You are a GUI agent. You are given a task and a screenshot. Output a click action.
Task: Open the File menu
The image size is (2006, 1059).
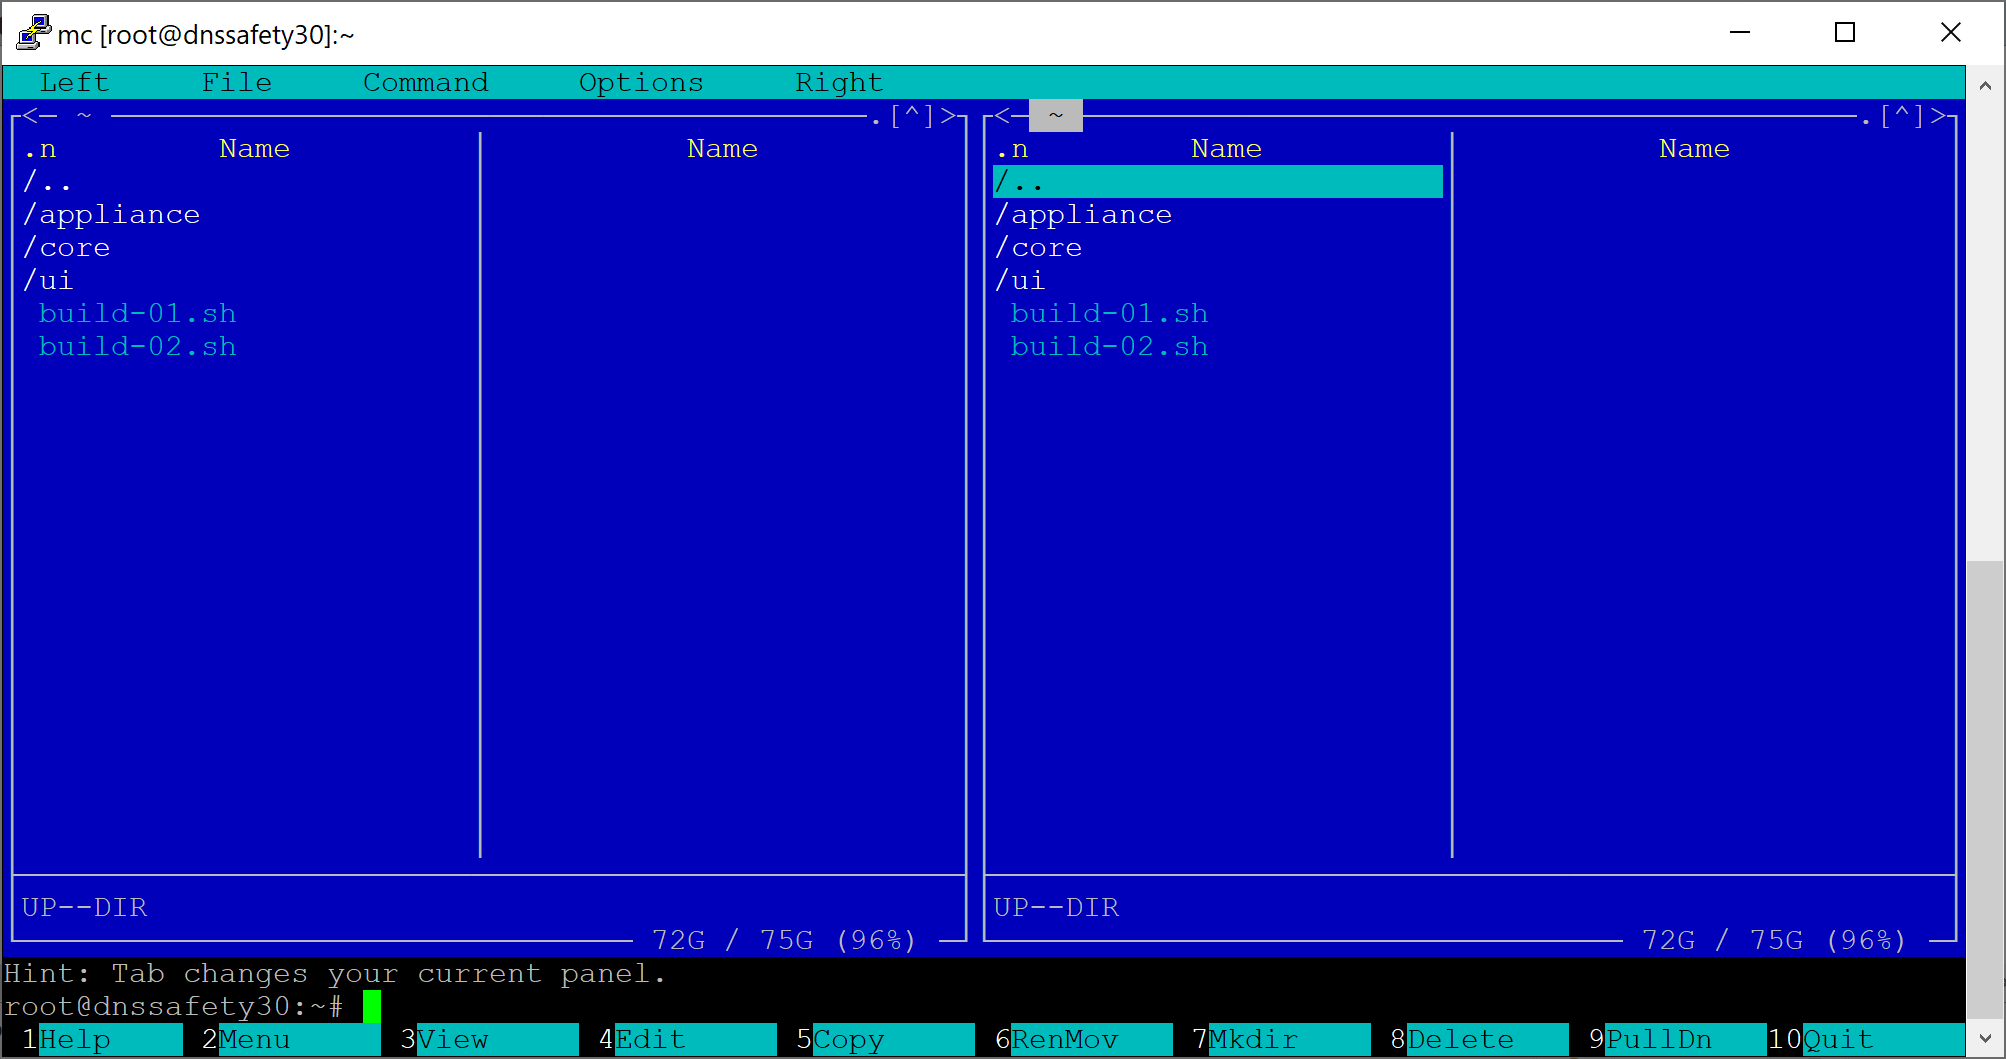coord(237,82)
